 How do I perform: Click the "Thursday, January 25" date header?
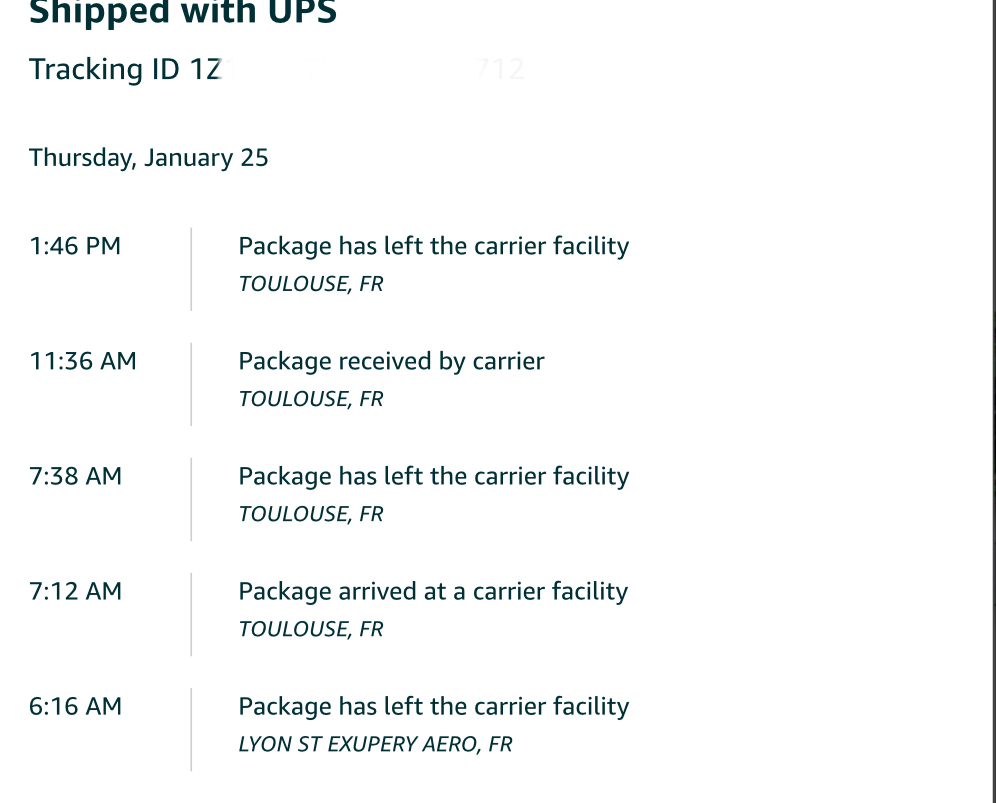tap(148, 158)
